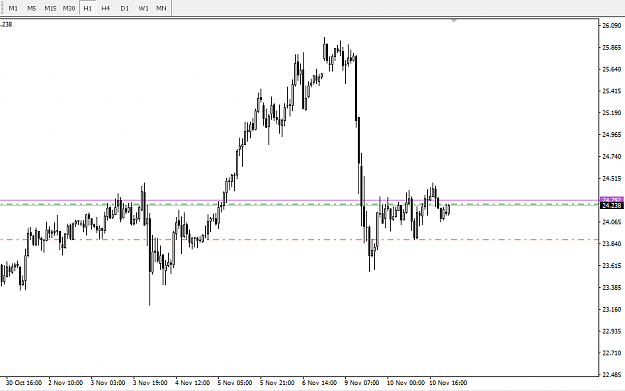625x391 pixels.
Task: Click the 24.515 price scale value
Action: (611, 179)
